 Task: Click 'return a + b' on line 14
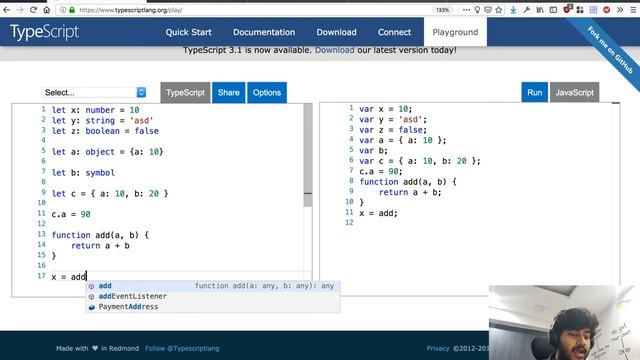click(100, 246)
